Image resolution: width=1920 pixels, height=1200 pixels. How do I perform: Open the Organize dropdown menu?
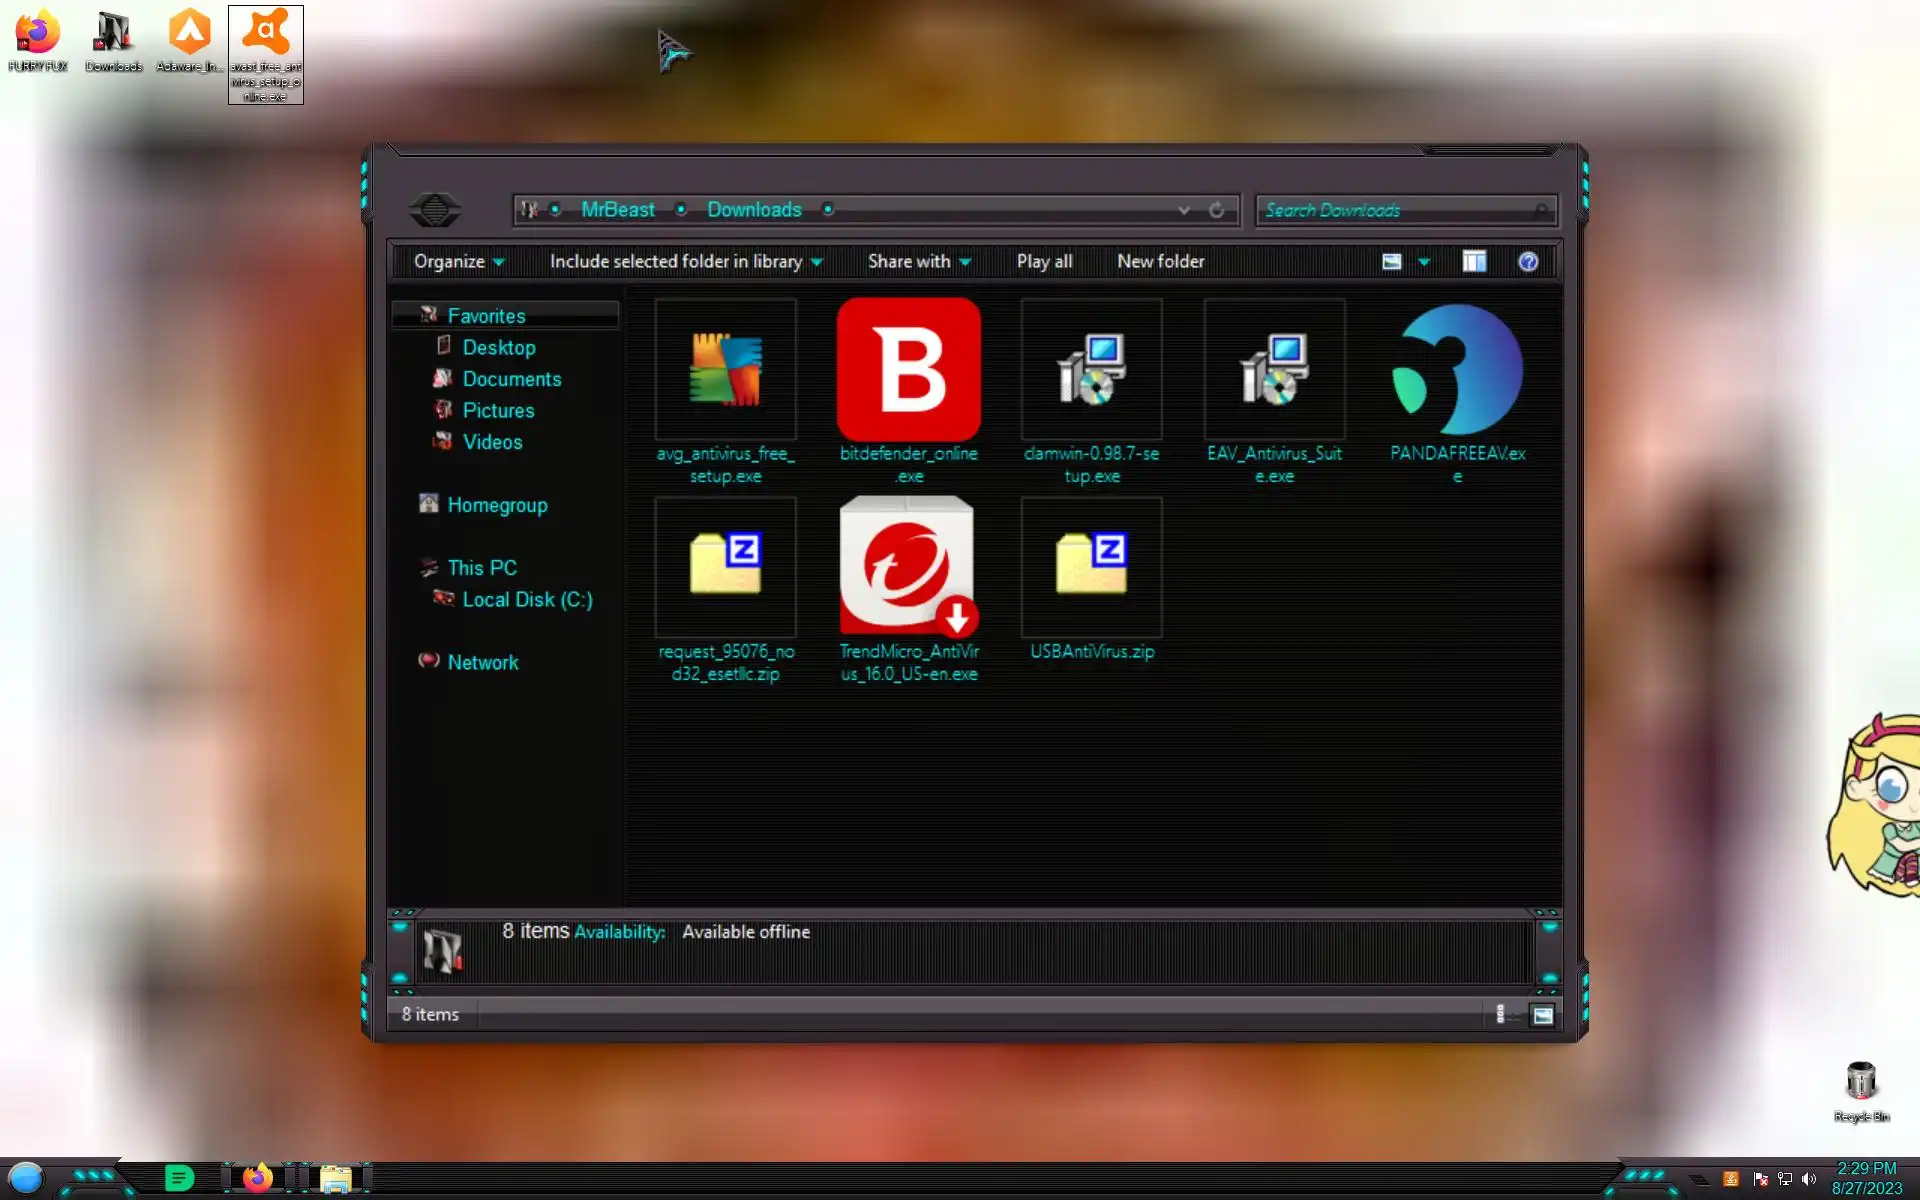458,262
